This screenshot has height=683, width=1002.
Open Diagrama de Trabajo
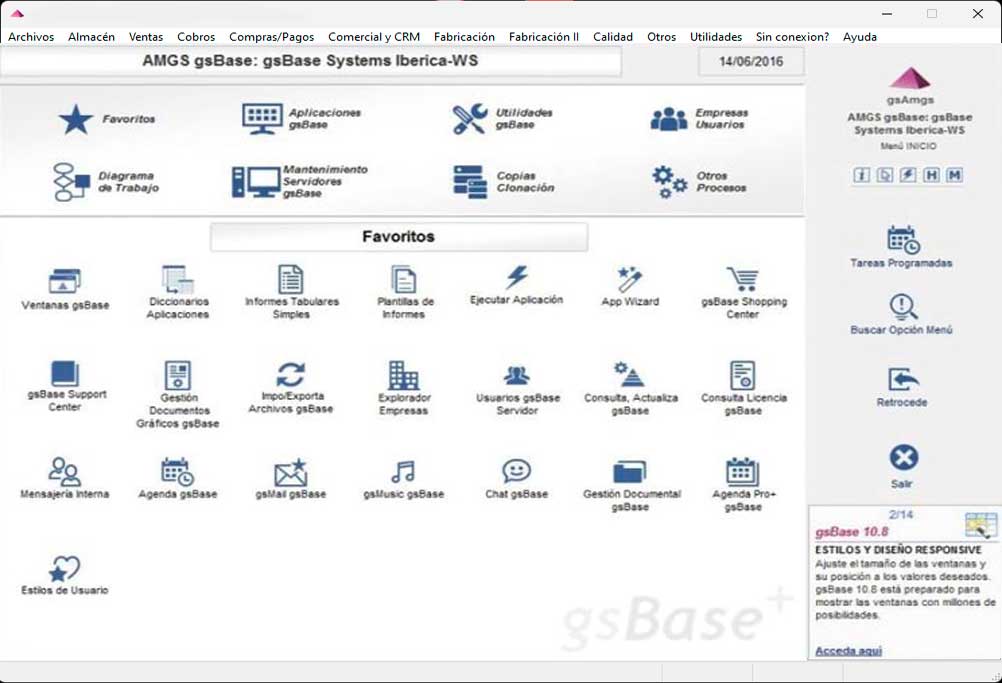point(106,181)
